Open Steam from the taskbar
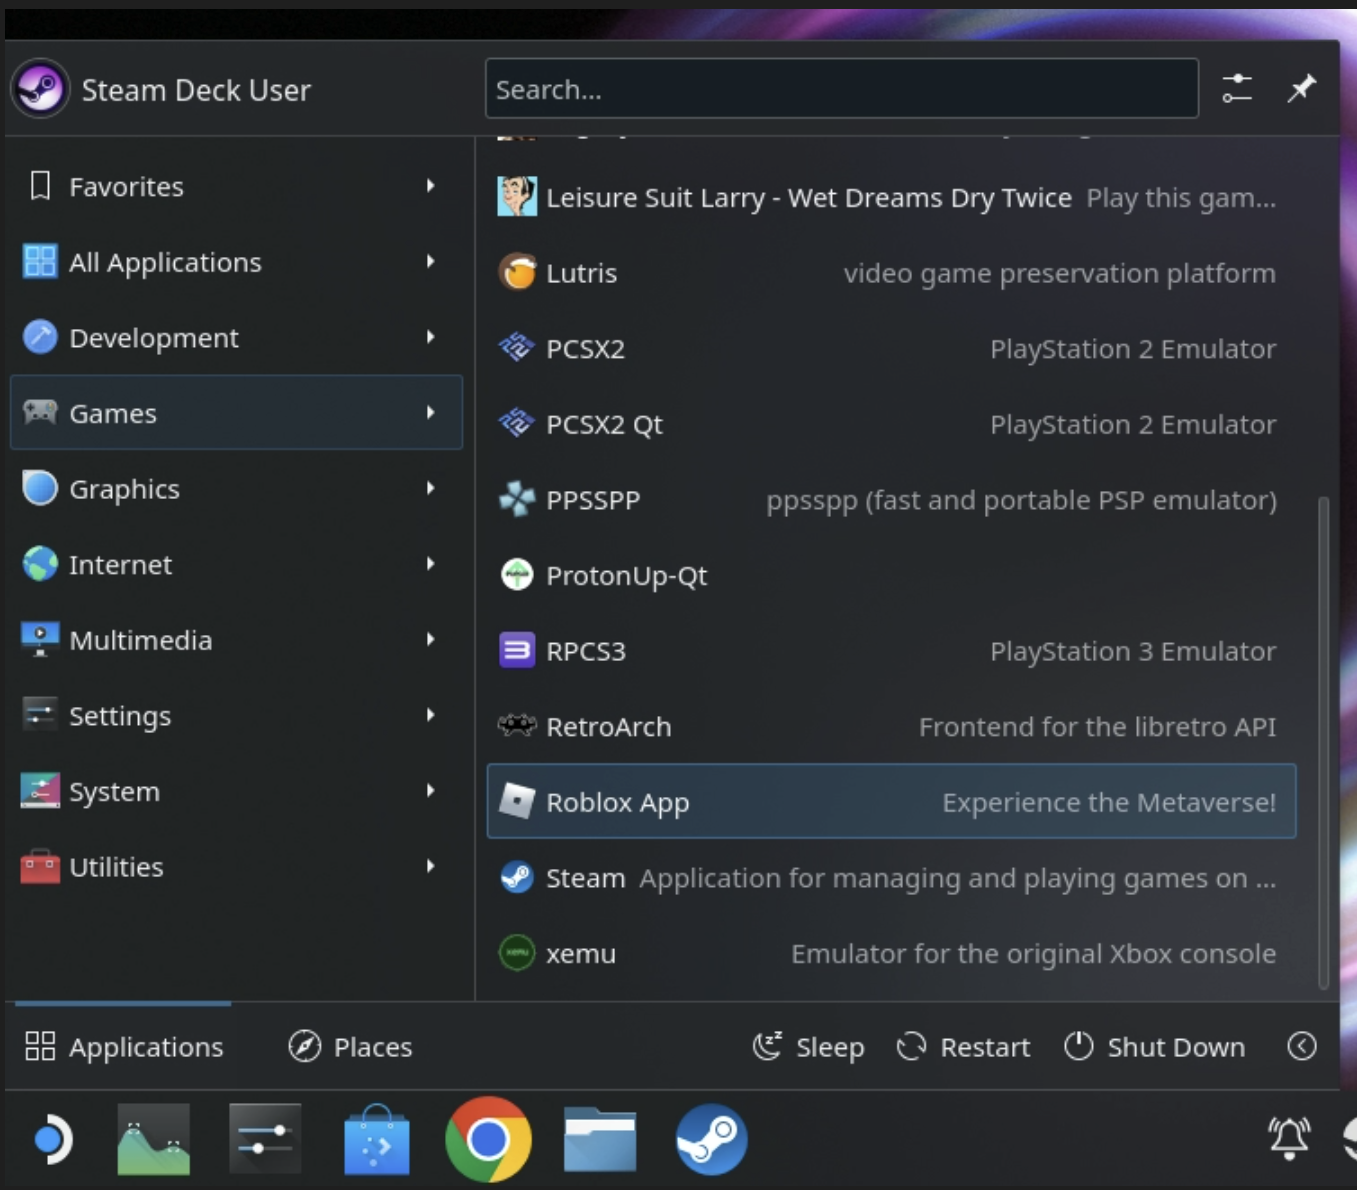 point(711,1139)
